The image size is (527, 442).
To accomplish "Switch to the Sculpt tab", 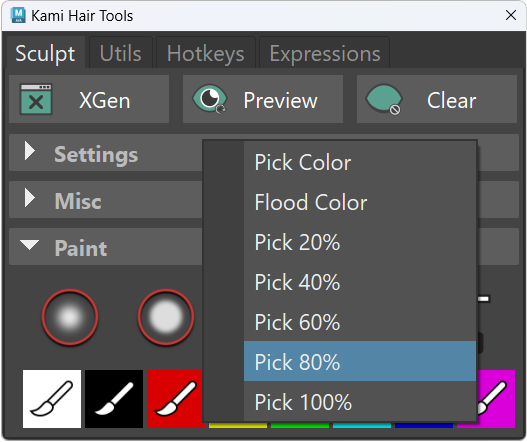I will pyautogui.click(x=45, y=53).
